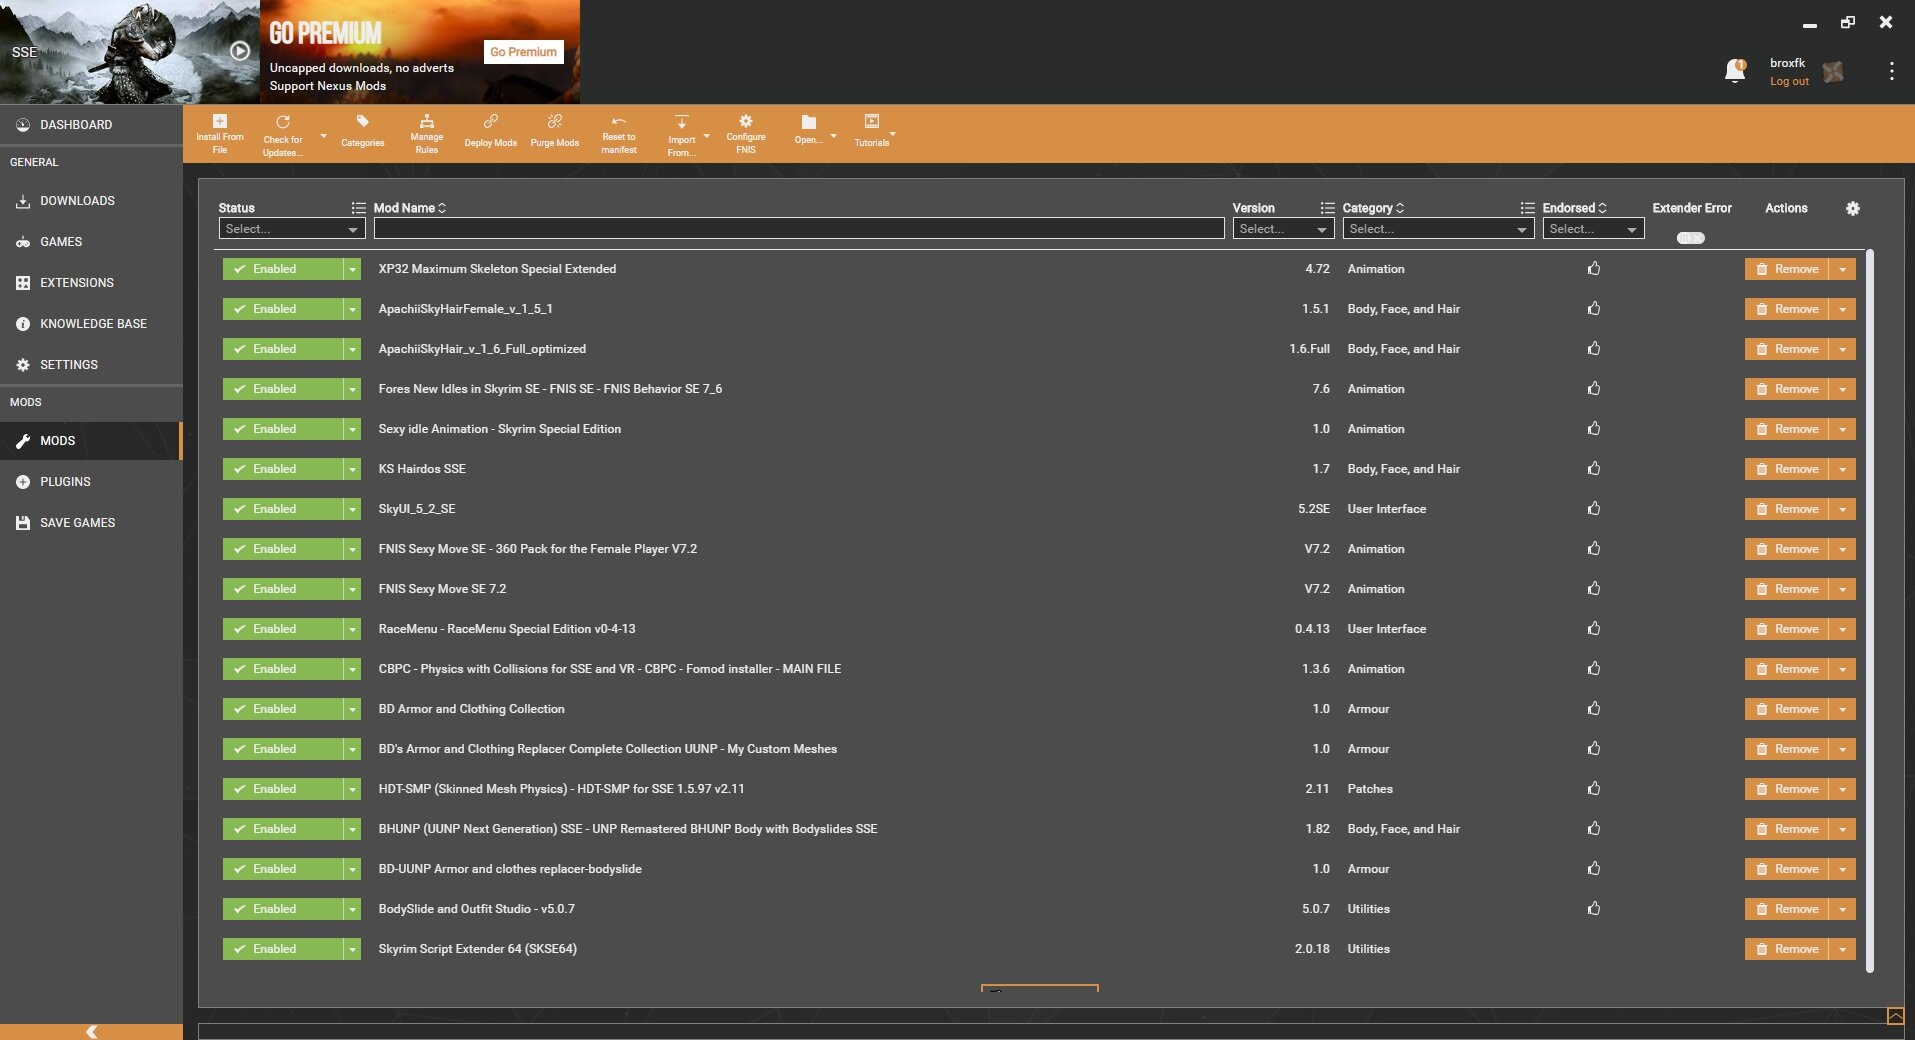This screenshot has width=1915, height=1040.
Task: Open Extensions page in sidebar
Action: (91, 283)
